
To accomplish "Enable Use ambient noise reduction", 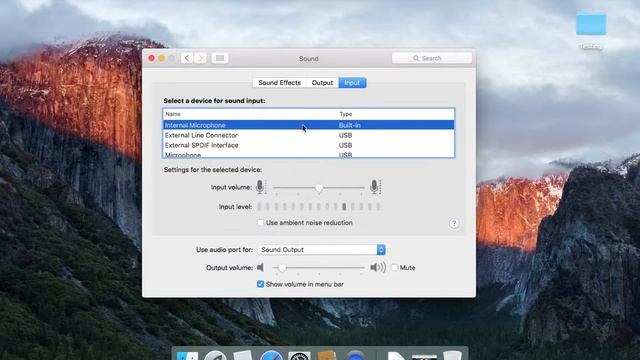I will 260,222.
